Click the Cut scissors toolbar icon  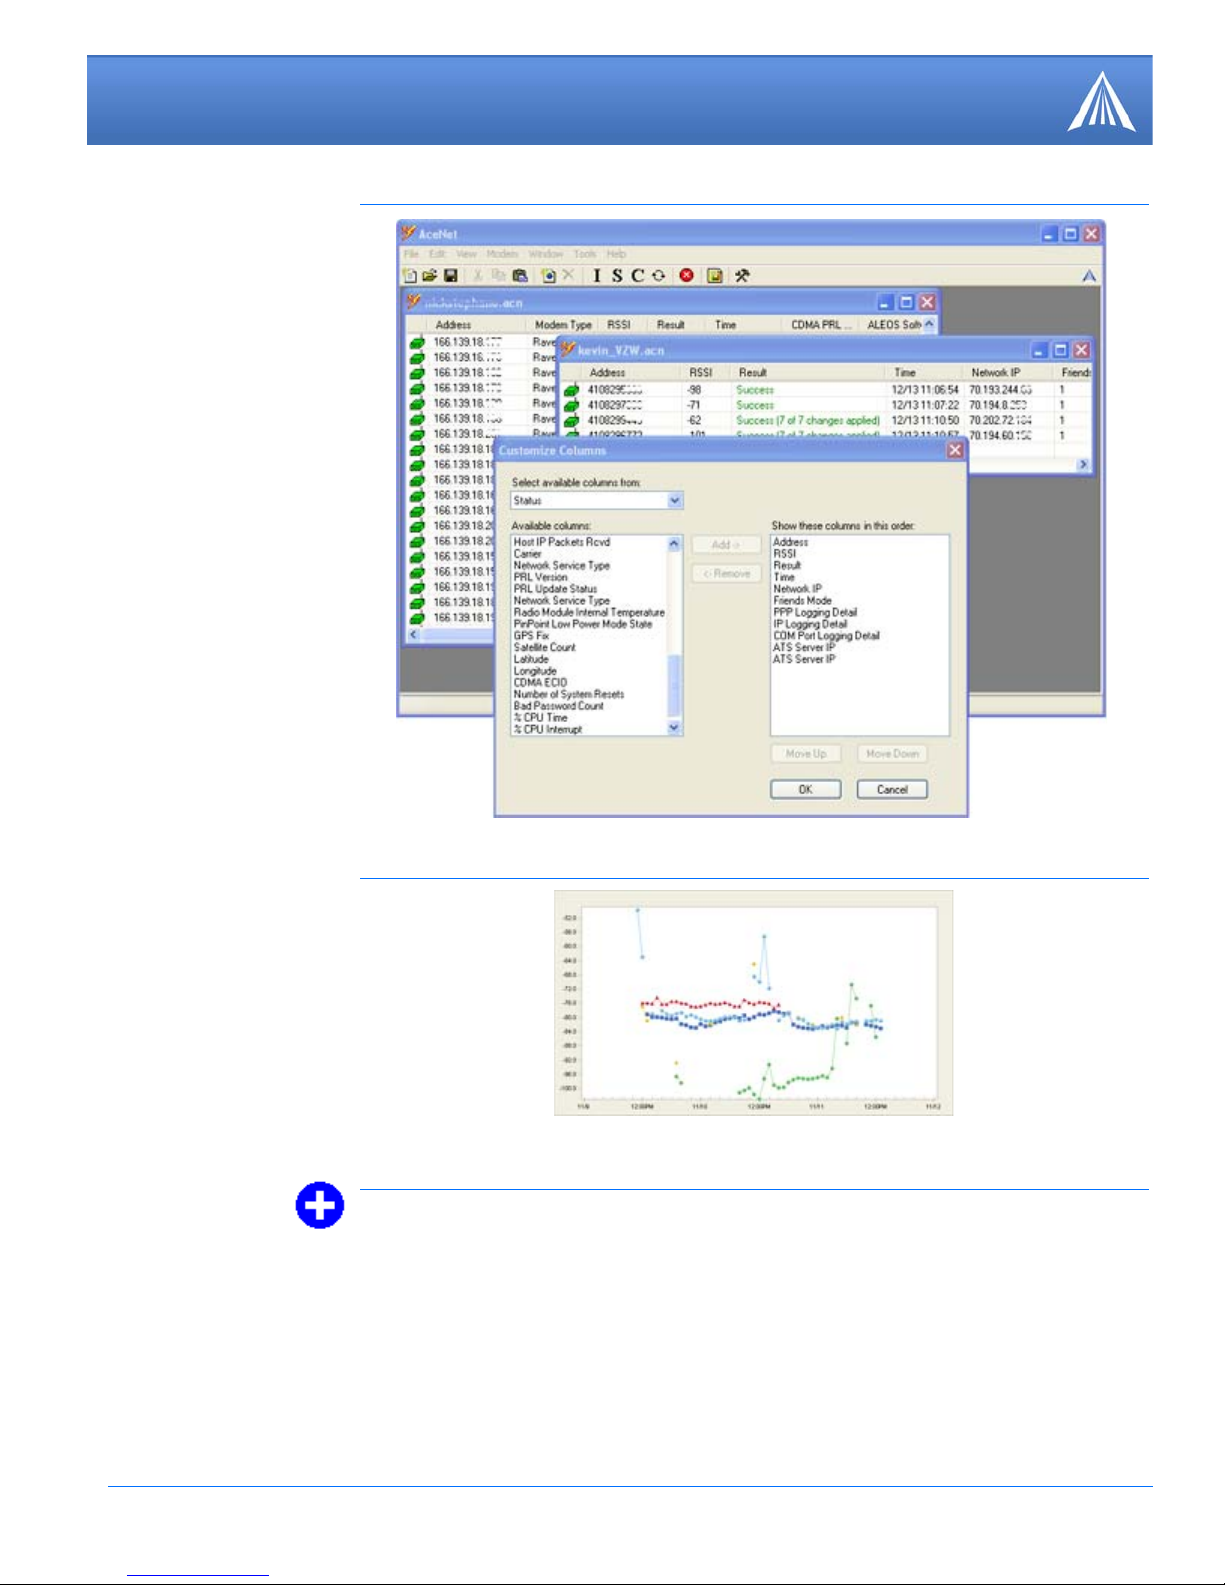(478, 275)
